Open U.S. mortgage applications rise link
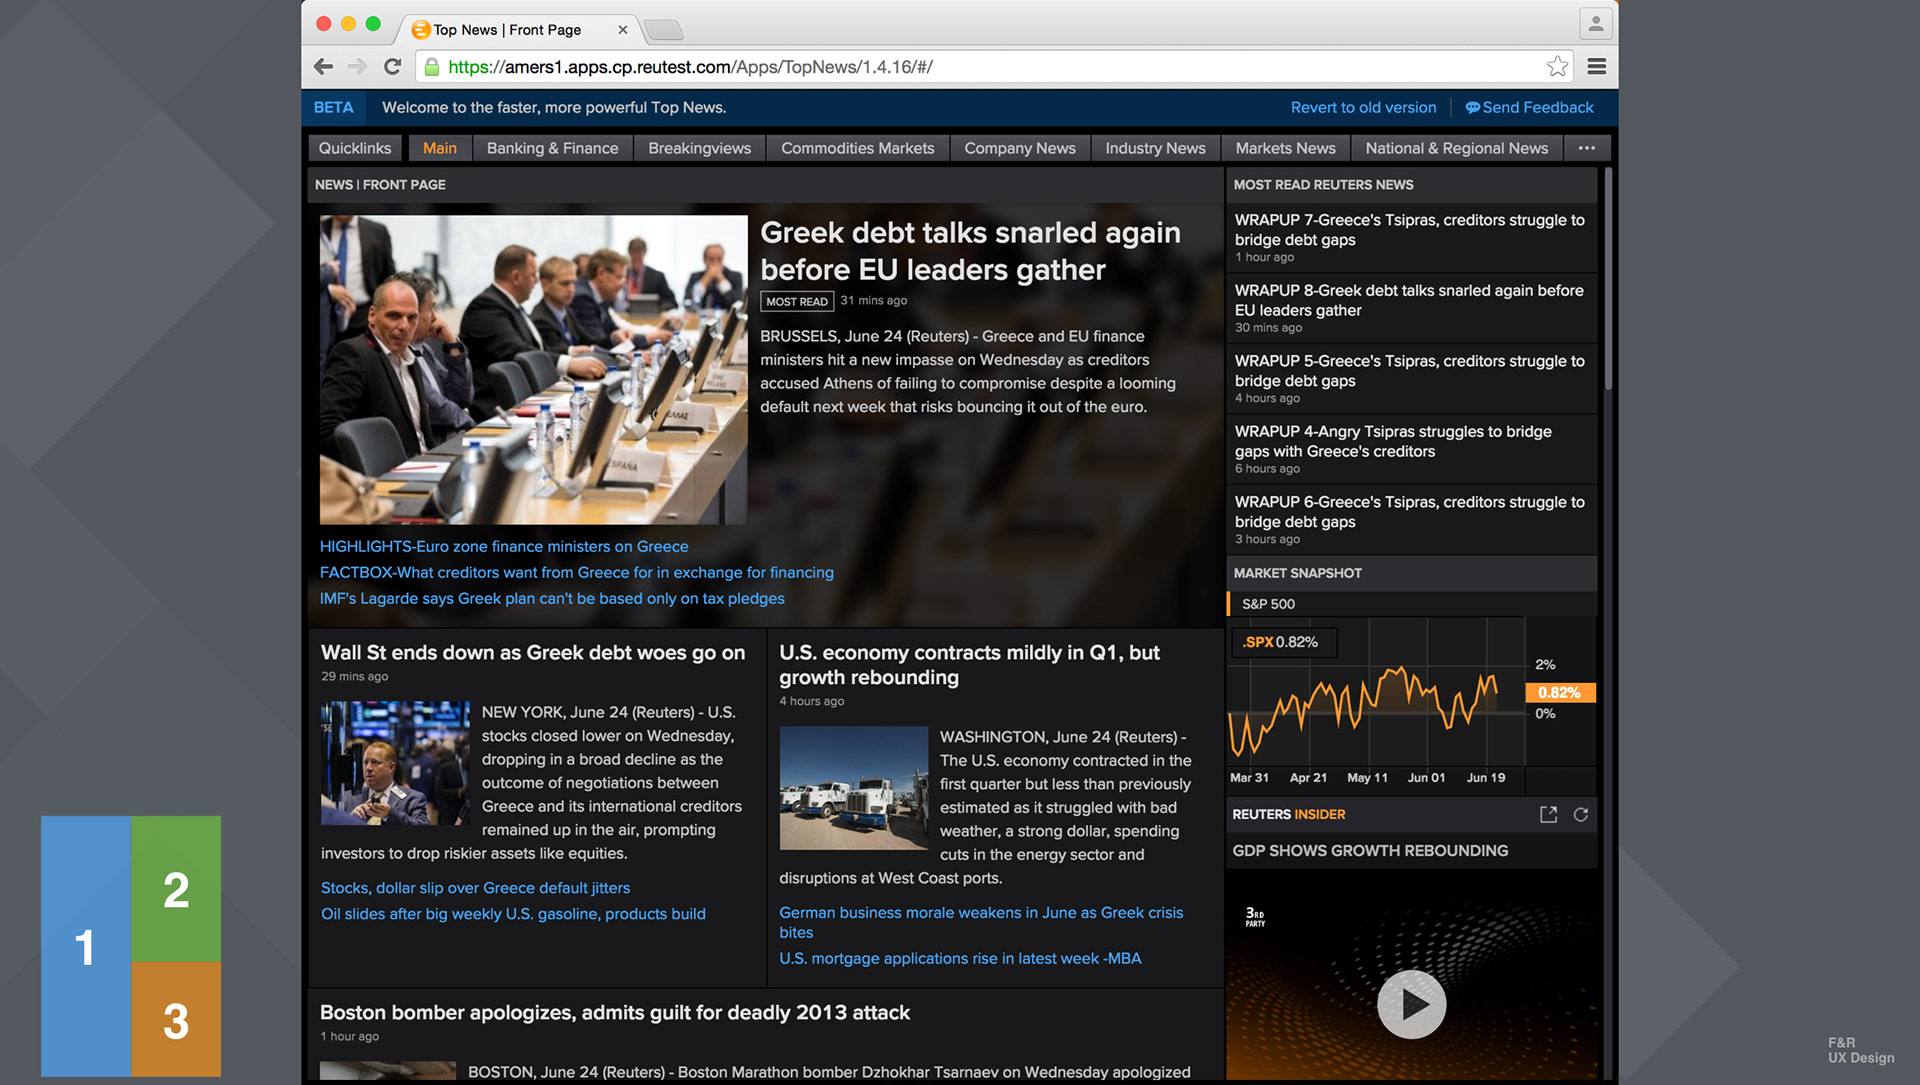This screenshot has height=1085, width=1920. tap(960, 958)
